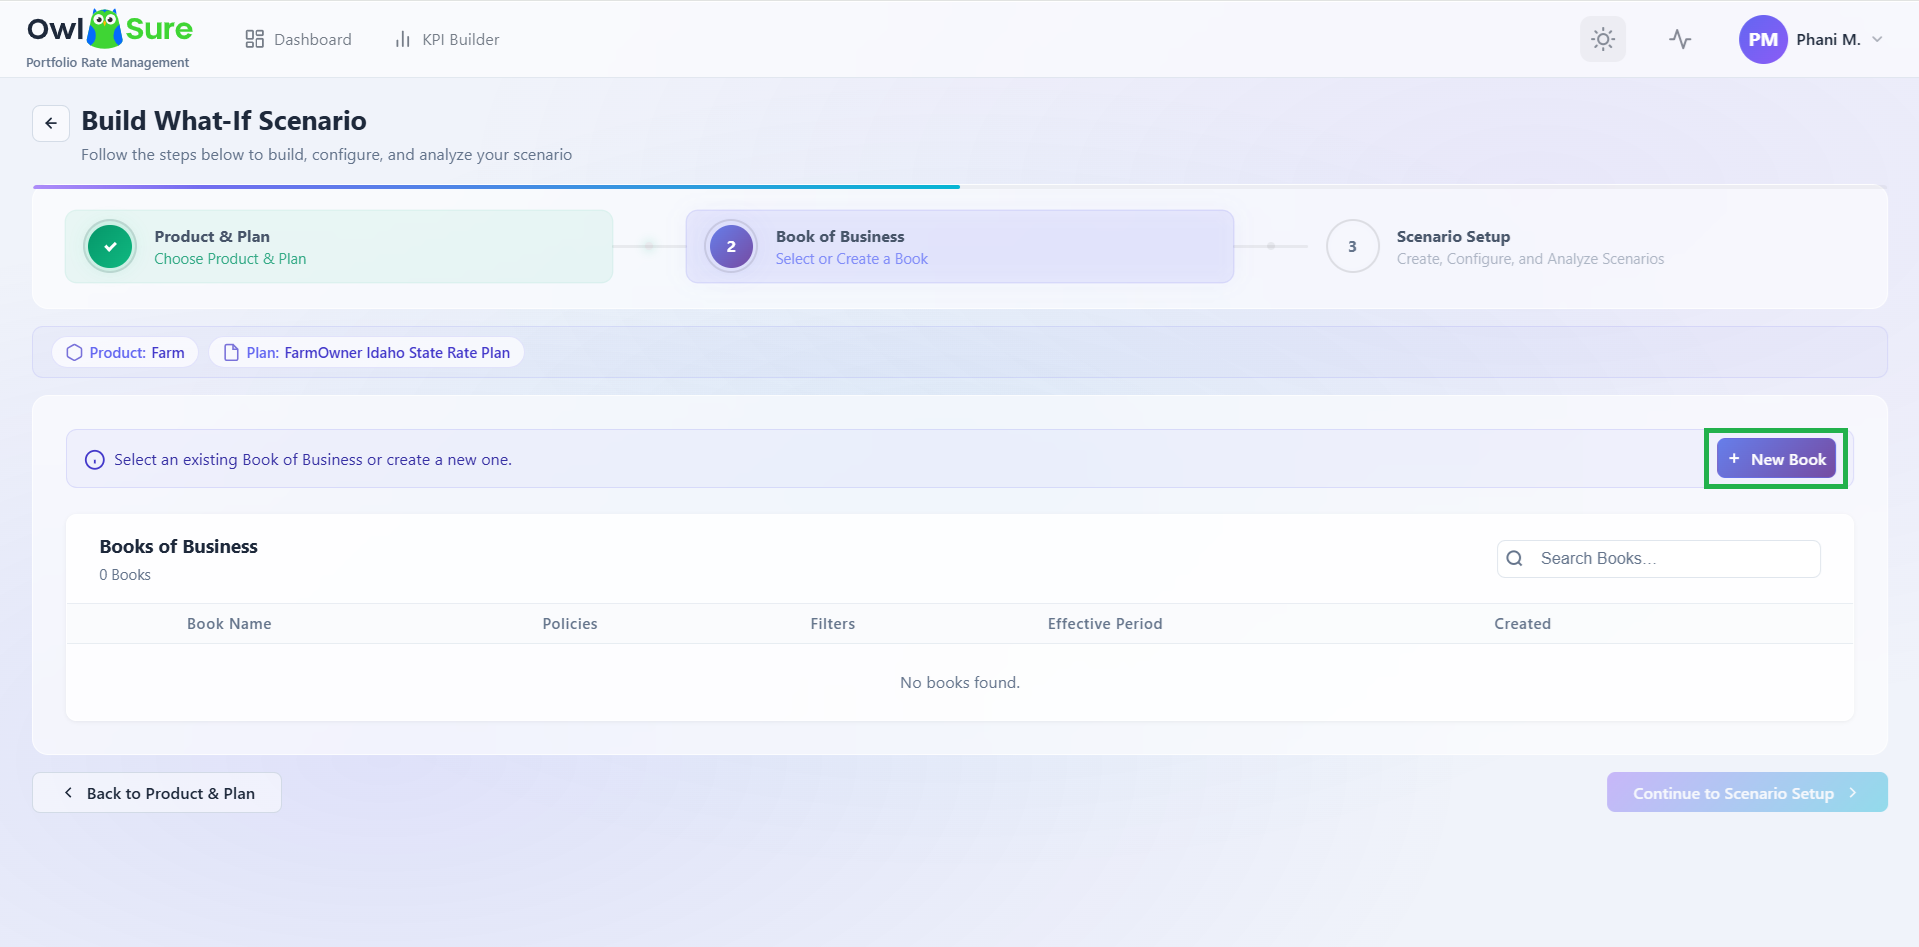
Task: Open the Dashboard page
Action: 298,39
